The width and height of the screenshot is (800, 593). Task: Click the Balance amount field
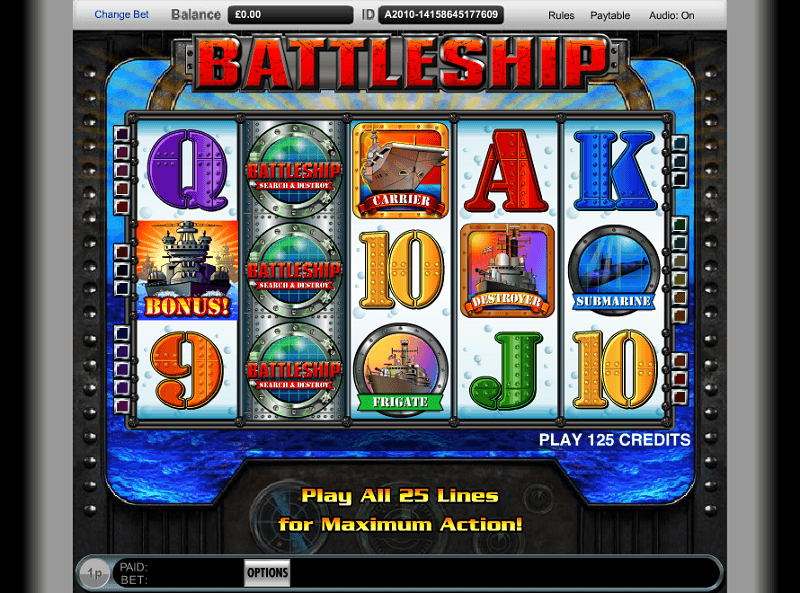[x=290, y=15]
